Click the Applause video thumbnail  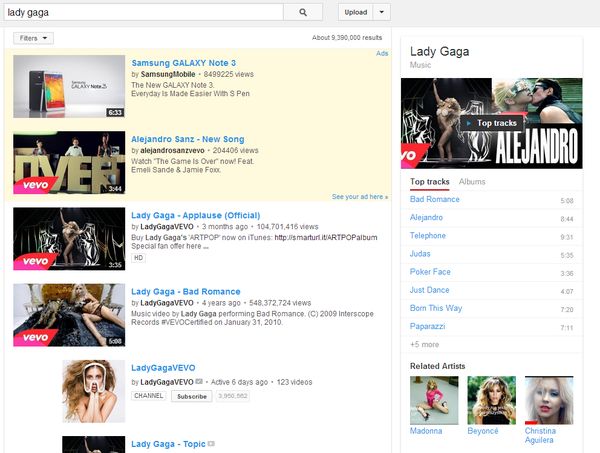click(69, 239)
